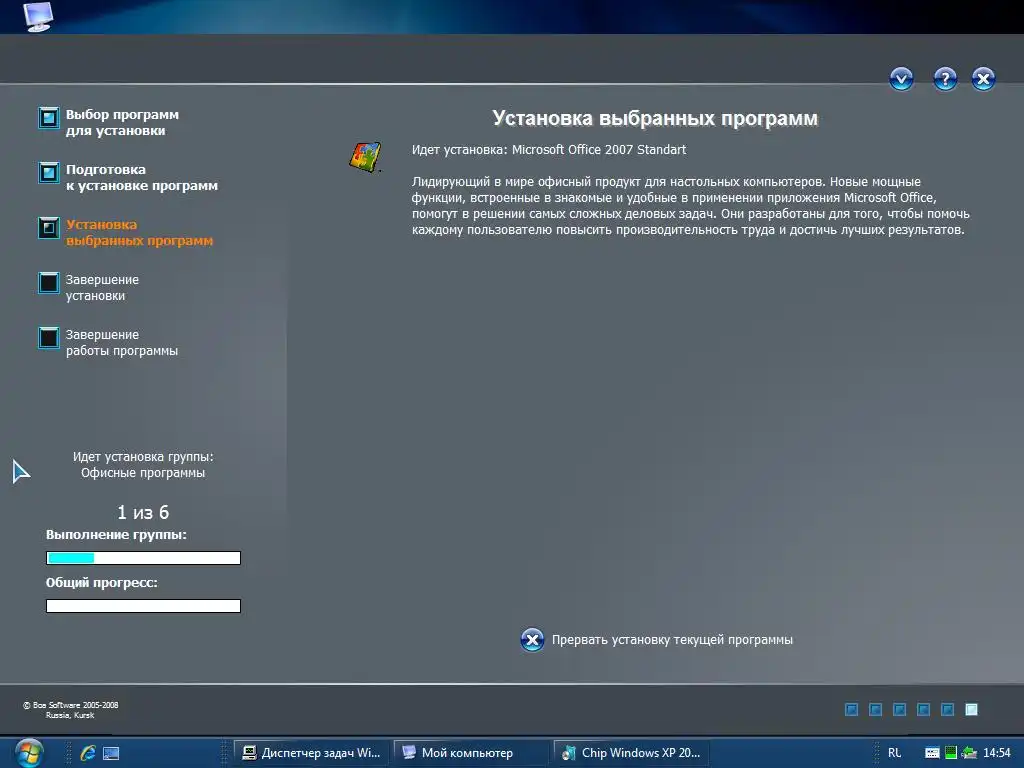
Task: Click the Общий прогресс progress bar
Action: click(x=143, y=606)
